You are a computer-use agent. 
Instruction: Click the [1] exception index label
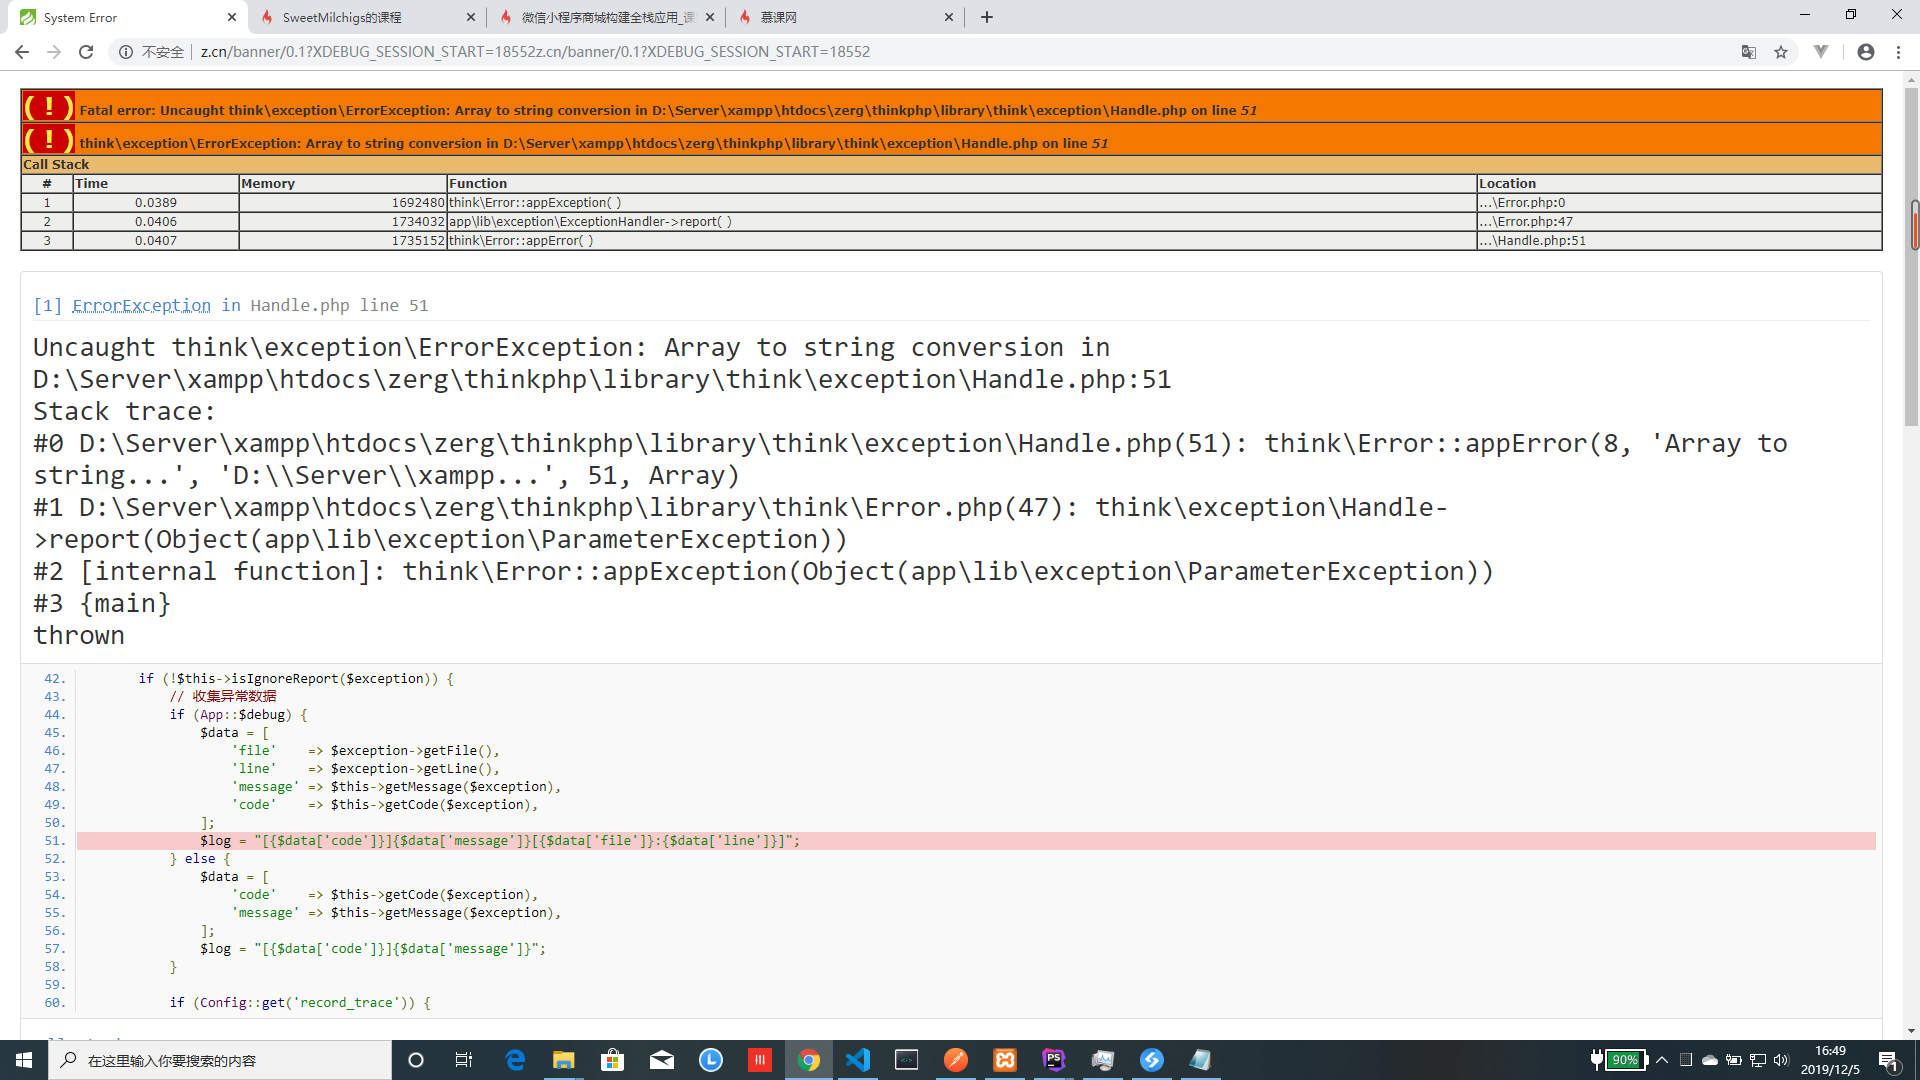pos(47,305)
